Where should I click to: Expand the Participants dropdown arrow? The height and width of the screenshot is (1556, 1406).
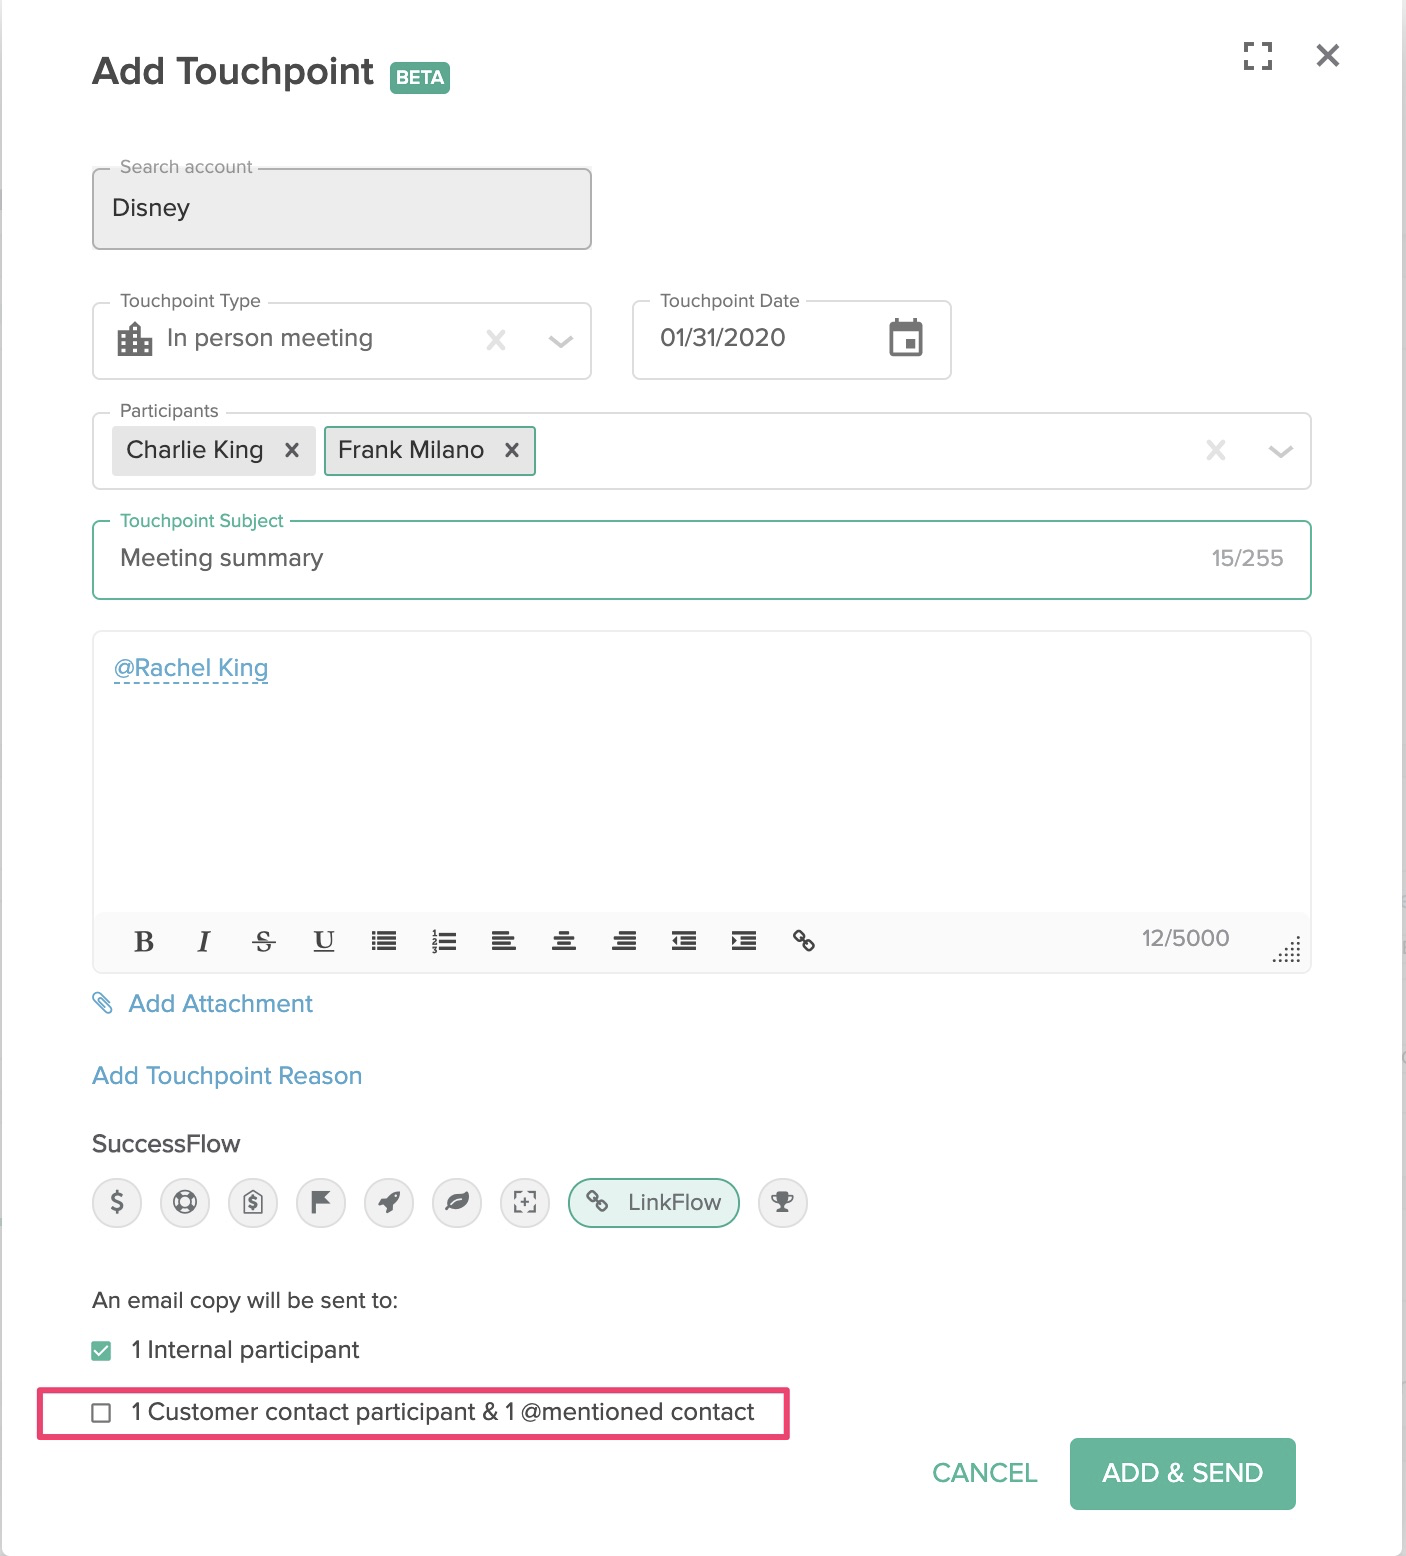(1281, 451)
